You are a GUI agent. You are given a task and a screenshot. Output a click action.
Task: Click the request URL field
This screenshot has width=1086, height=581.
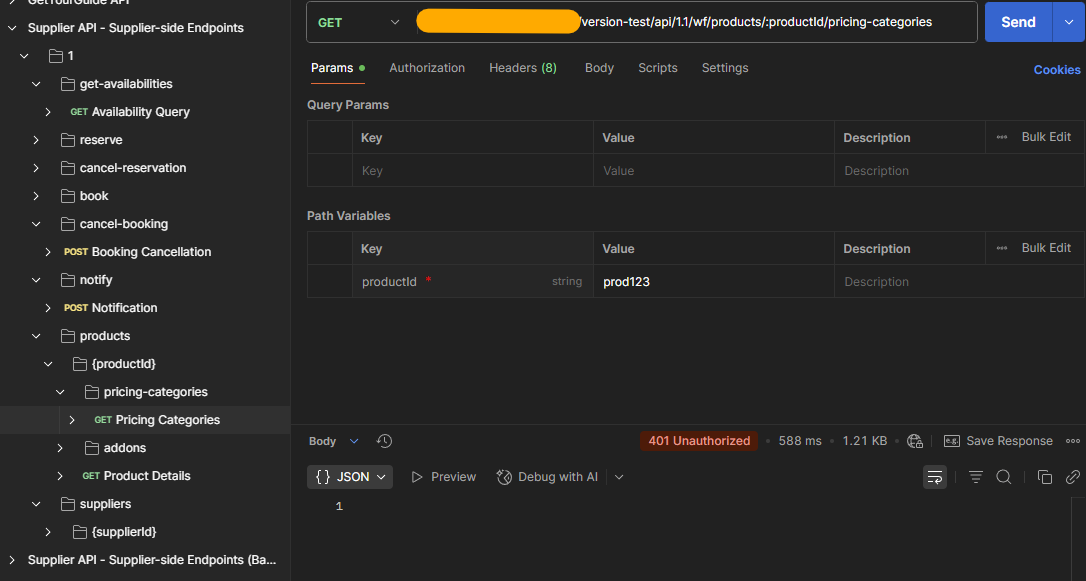point(695,22)
